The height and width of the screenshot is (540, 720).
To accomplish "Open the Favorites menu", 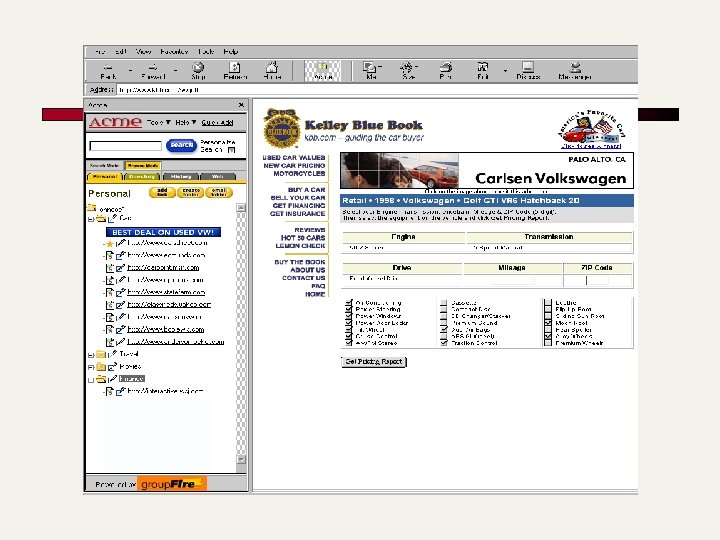I will pos(174,51).
